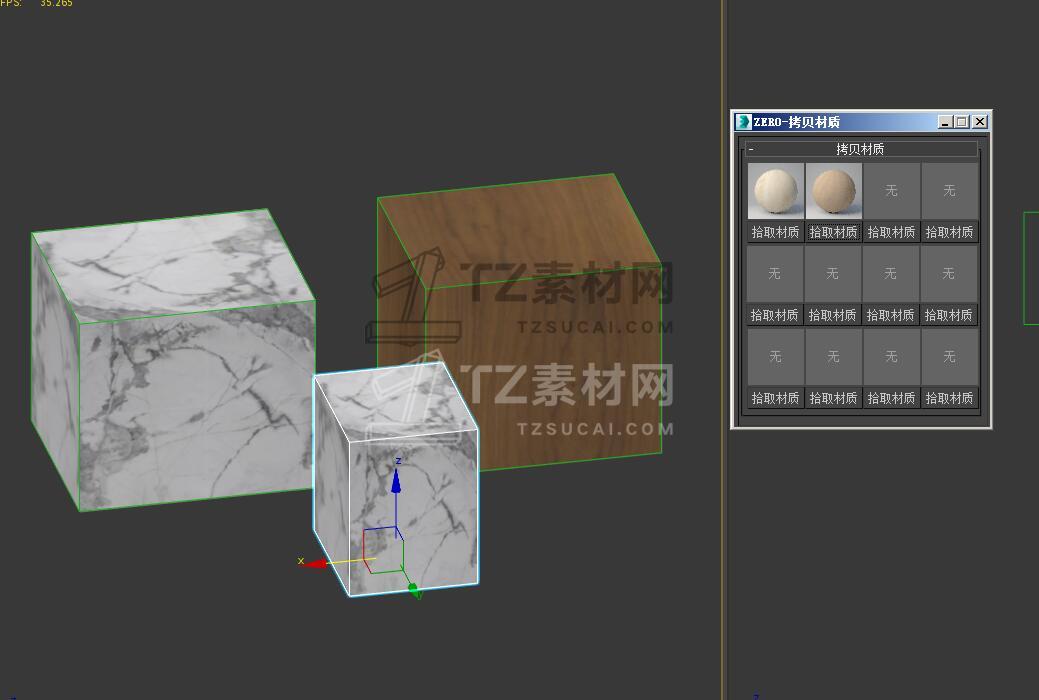Image resolution: width=1039 pixels, height=700 pixels.
Task: Click 拾取材质 under third slot of middle row
Action: (x=891, y=315)
